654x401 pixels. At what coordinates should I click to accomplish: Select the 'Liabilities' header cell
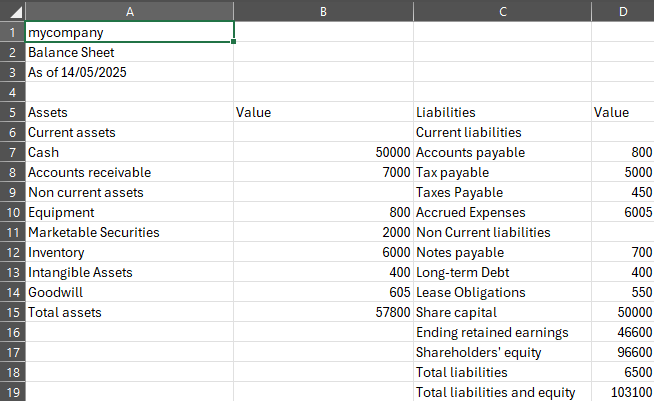click(x=503, y=112)
